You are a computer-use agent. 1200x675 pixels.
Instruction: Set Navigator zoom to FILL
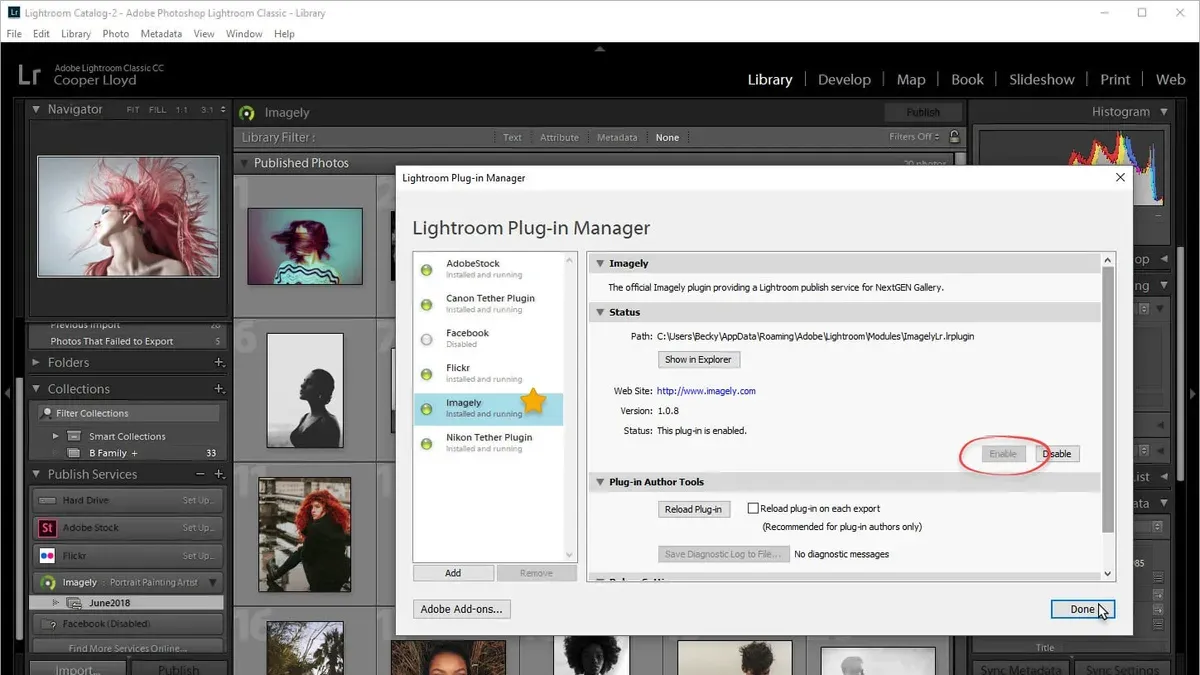(158, 110)
